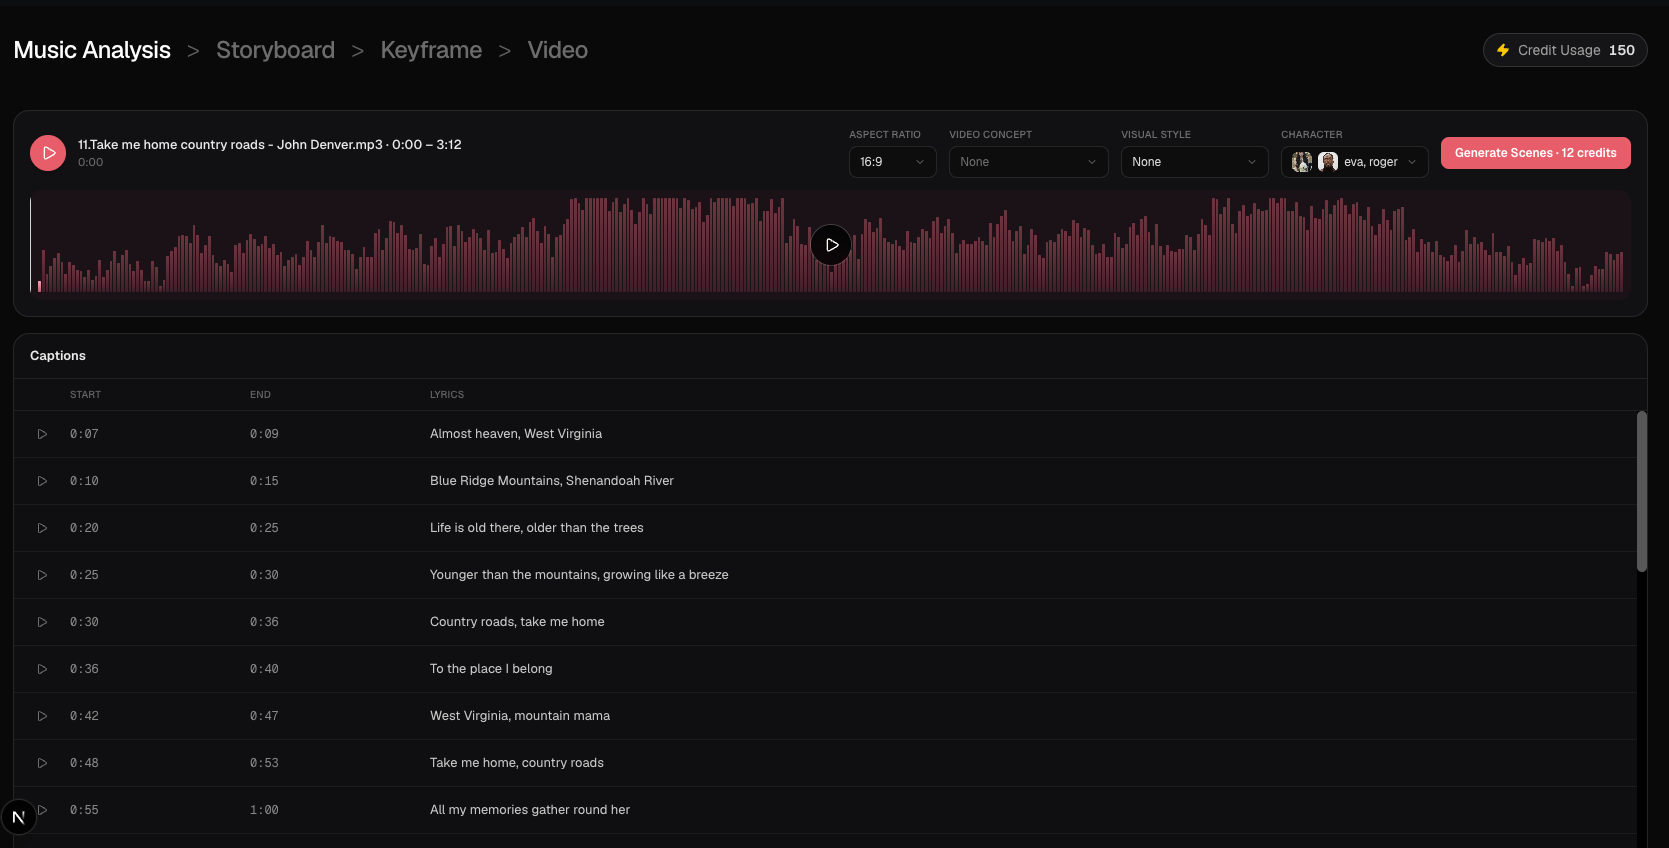Click lyric 'Life is old there, older than the trees'

[x=537, y=528]
